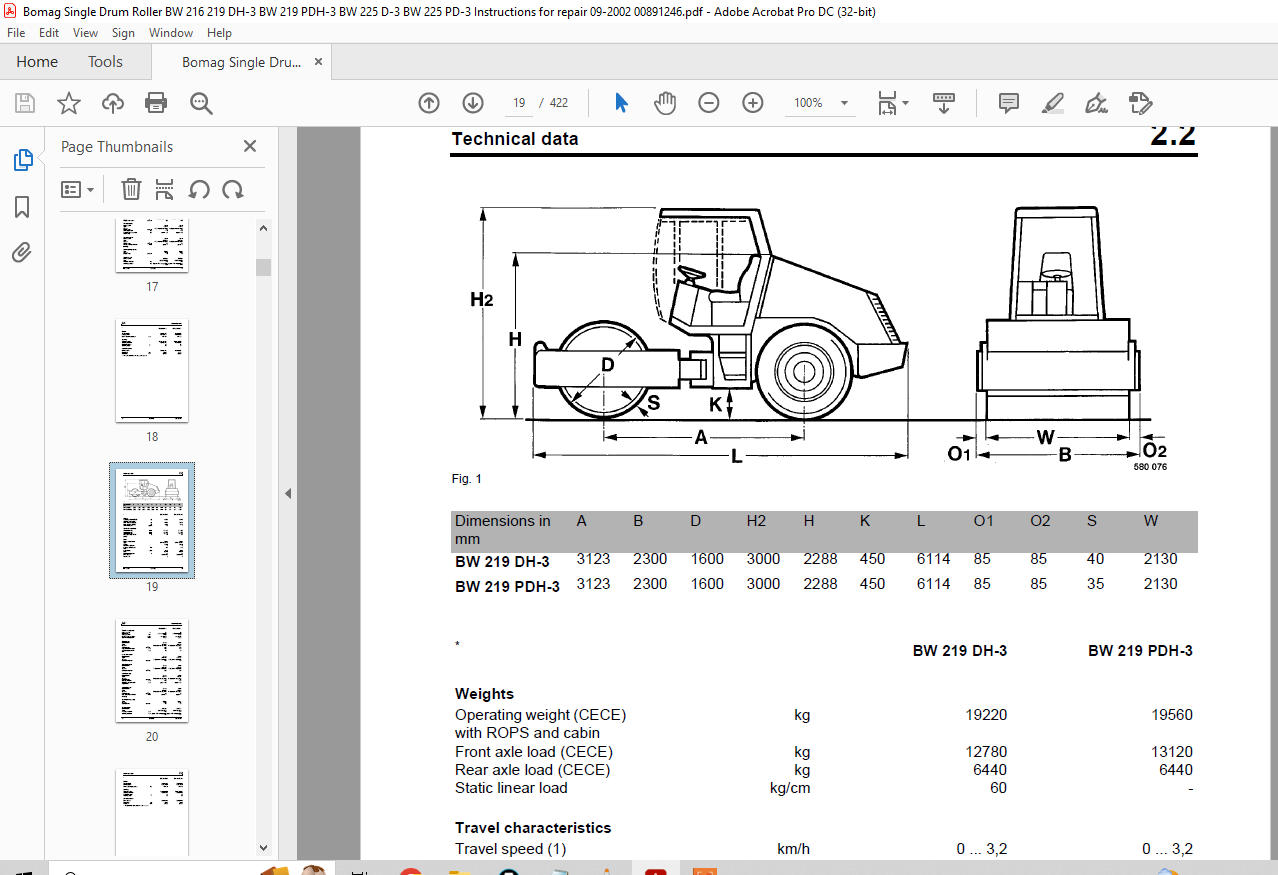
Task: Open the File menu
Action: 16,33
